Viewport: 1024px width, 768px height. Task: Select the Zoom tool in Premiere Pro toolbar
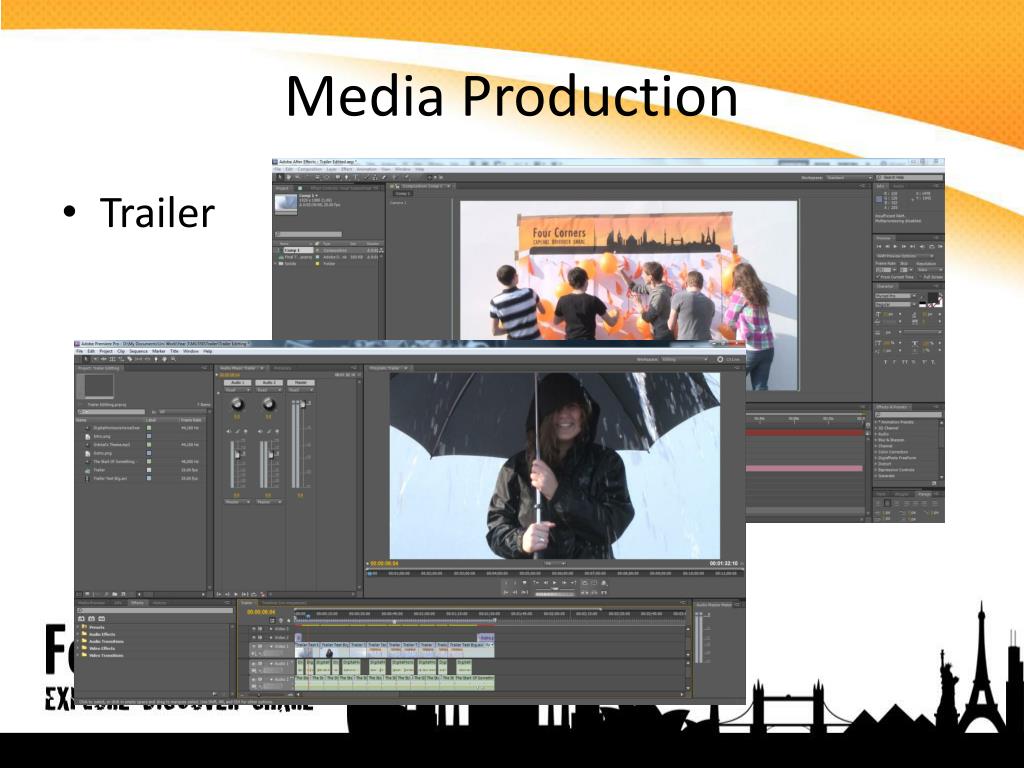173,359
